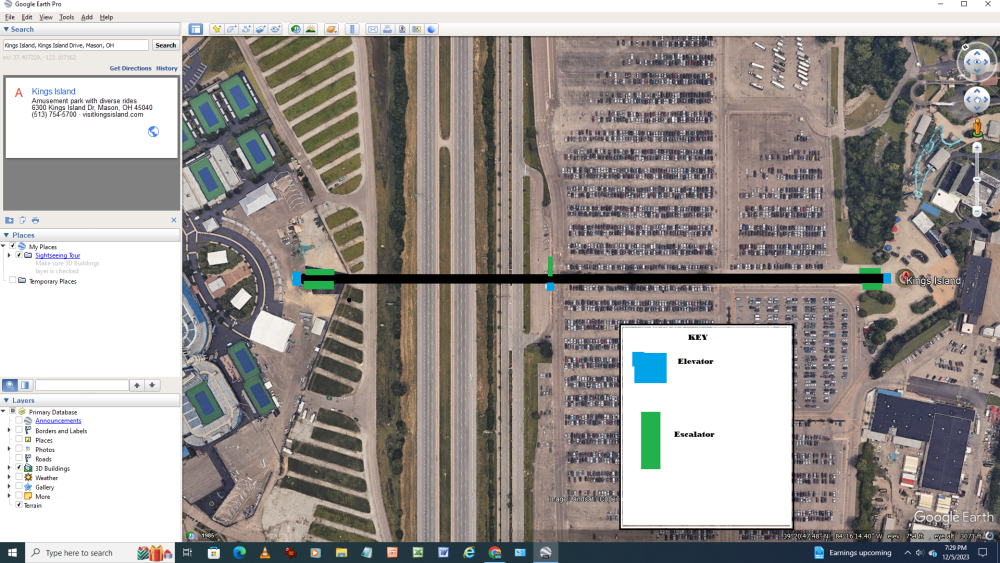1000x563 pixels.
Task: Toggle the Sightseeing Tour checkbox
Action: (x=18, y=255)
